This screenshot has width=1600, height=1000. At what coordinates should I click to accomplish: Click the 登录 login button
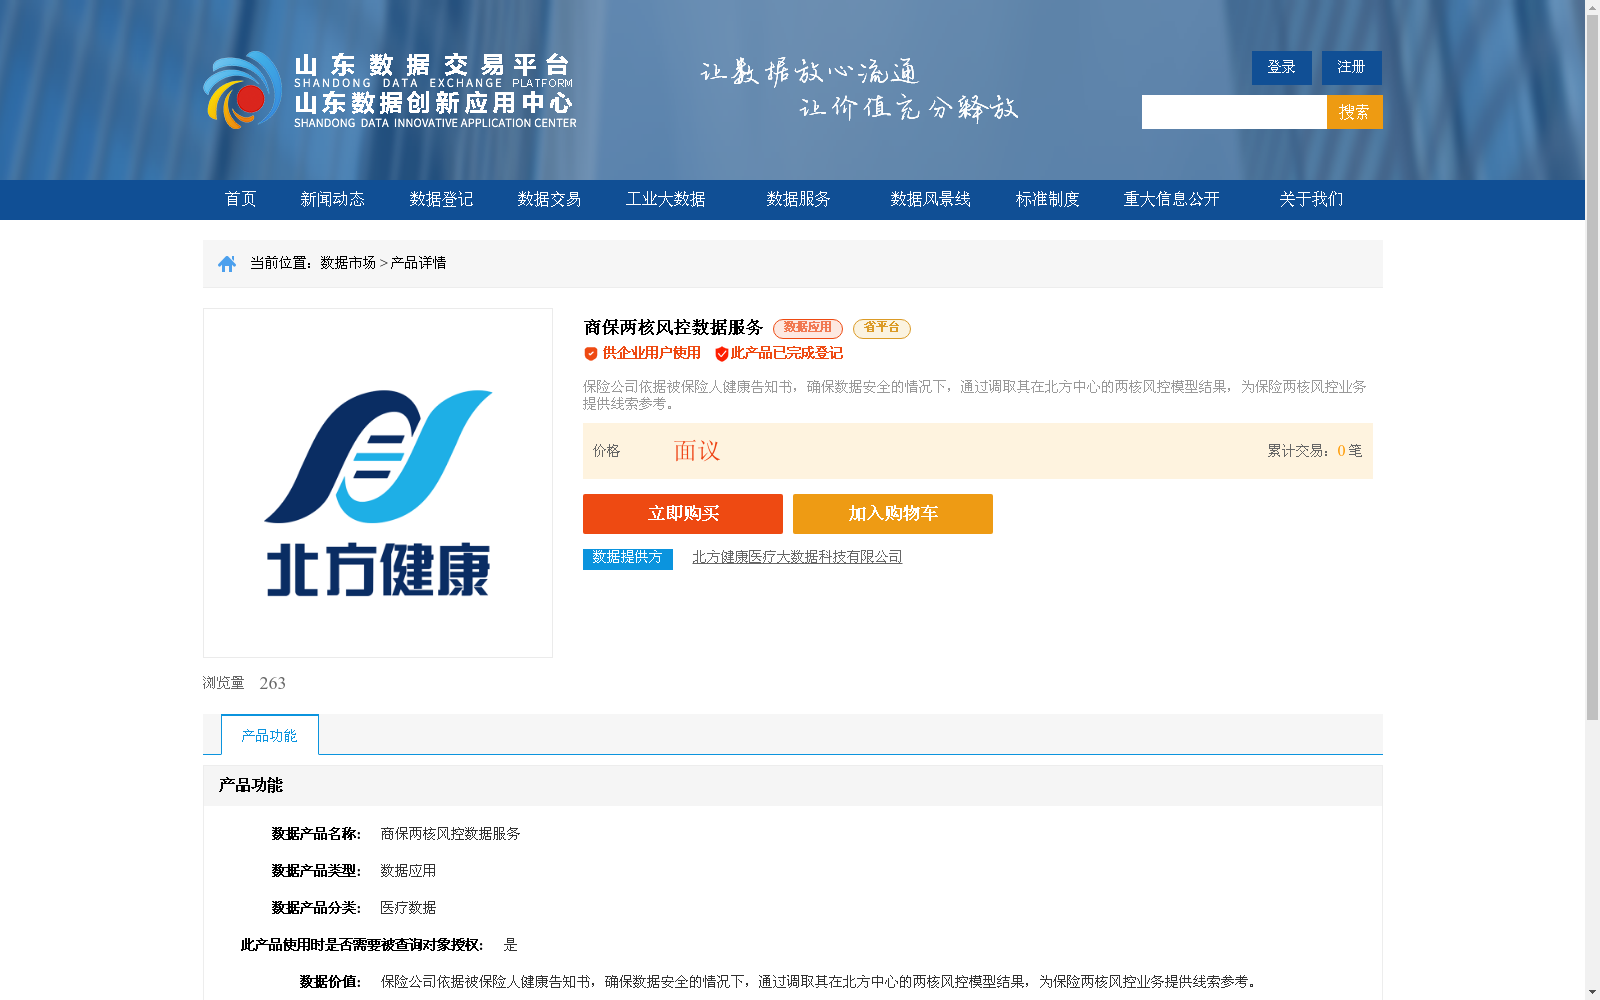[1281, 67]
